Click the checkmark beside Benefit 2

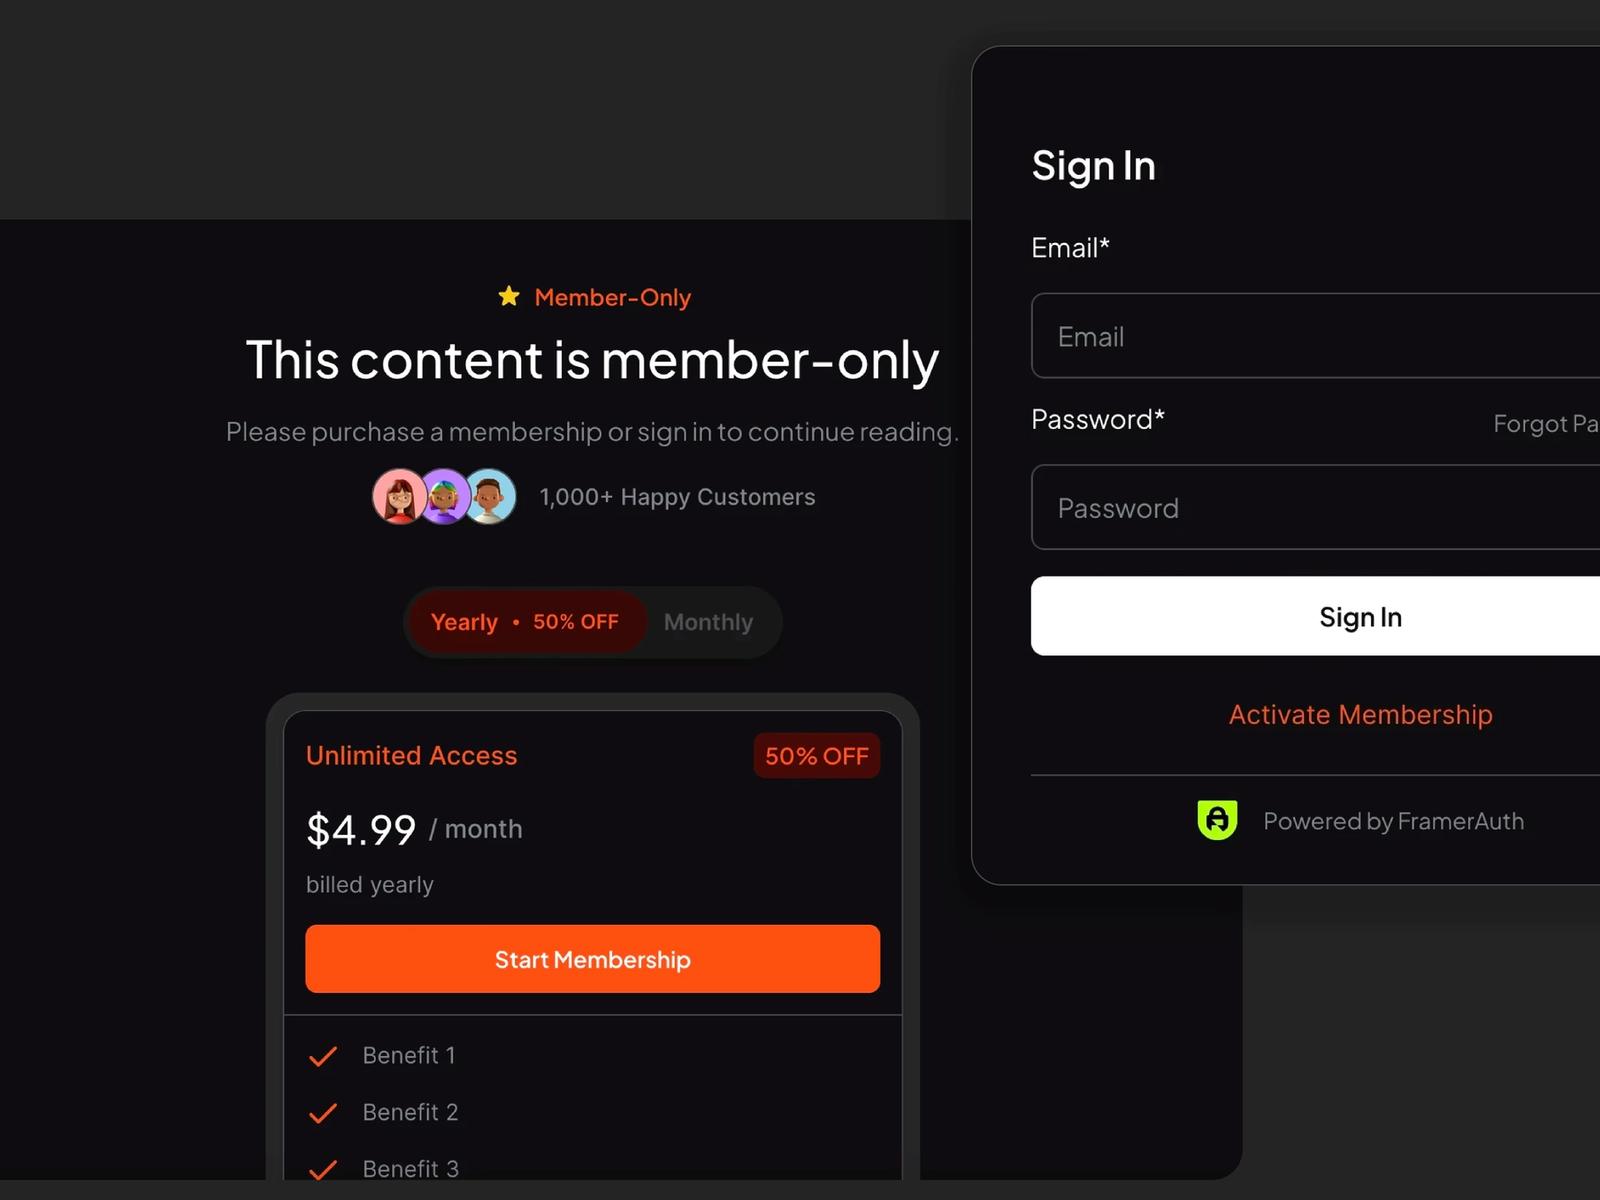click(x=322, y=1112)
